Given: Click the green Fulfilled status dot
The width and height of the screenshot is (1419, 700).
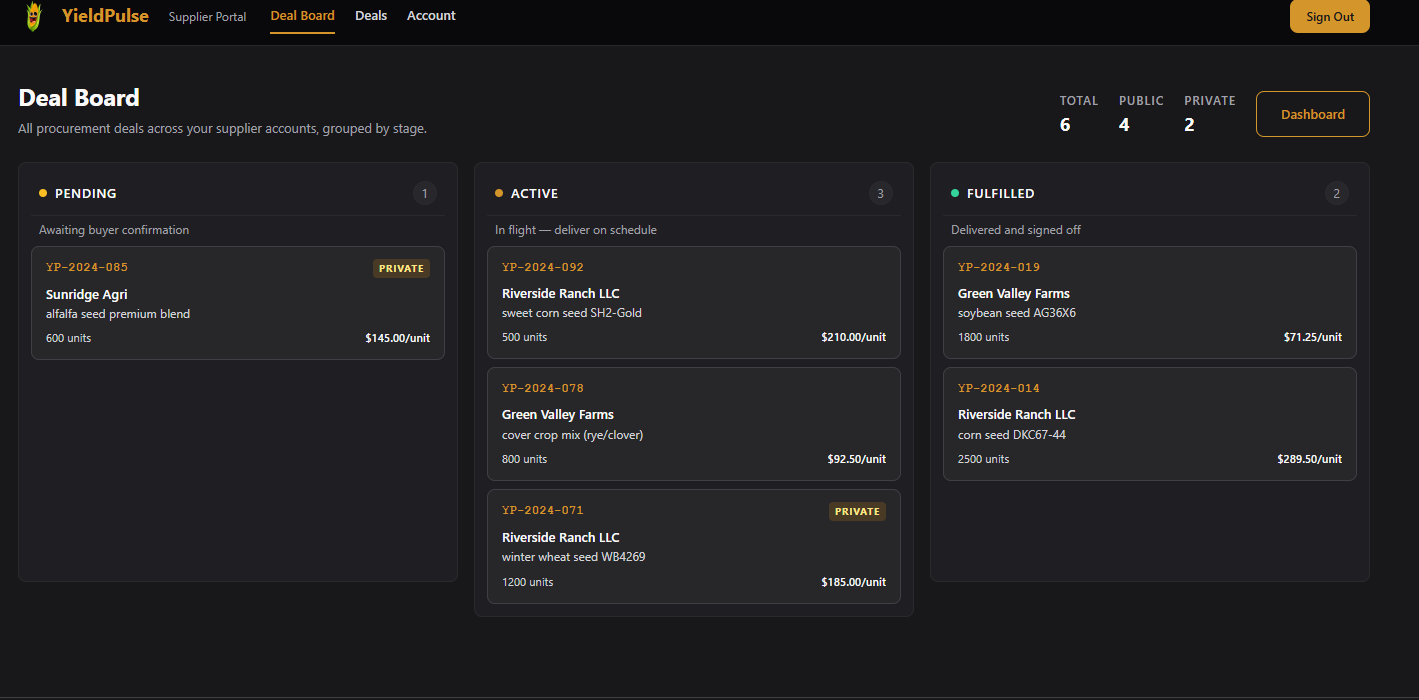Looking at the screenshot, I should pyautogui.click(x=955, y=193).
